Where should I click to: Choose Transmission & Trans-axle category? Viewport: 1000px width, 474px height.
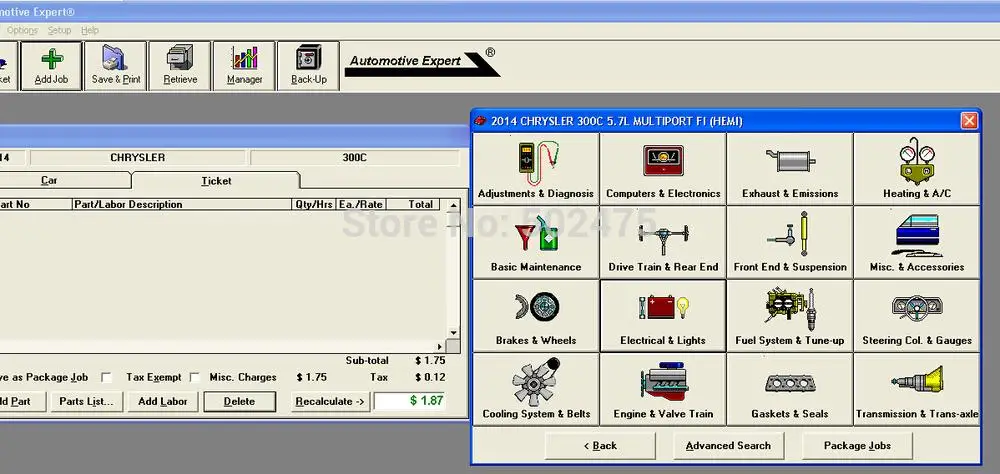(x=916, y=389)
